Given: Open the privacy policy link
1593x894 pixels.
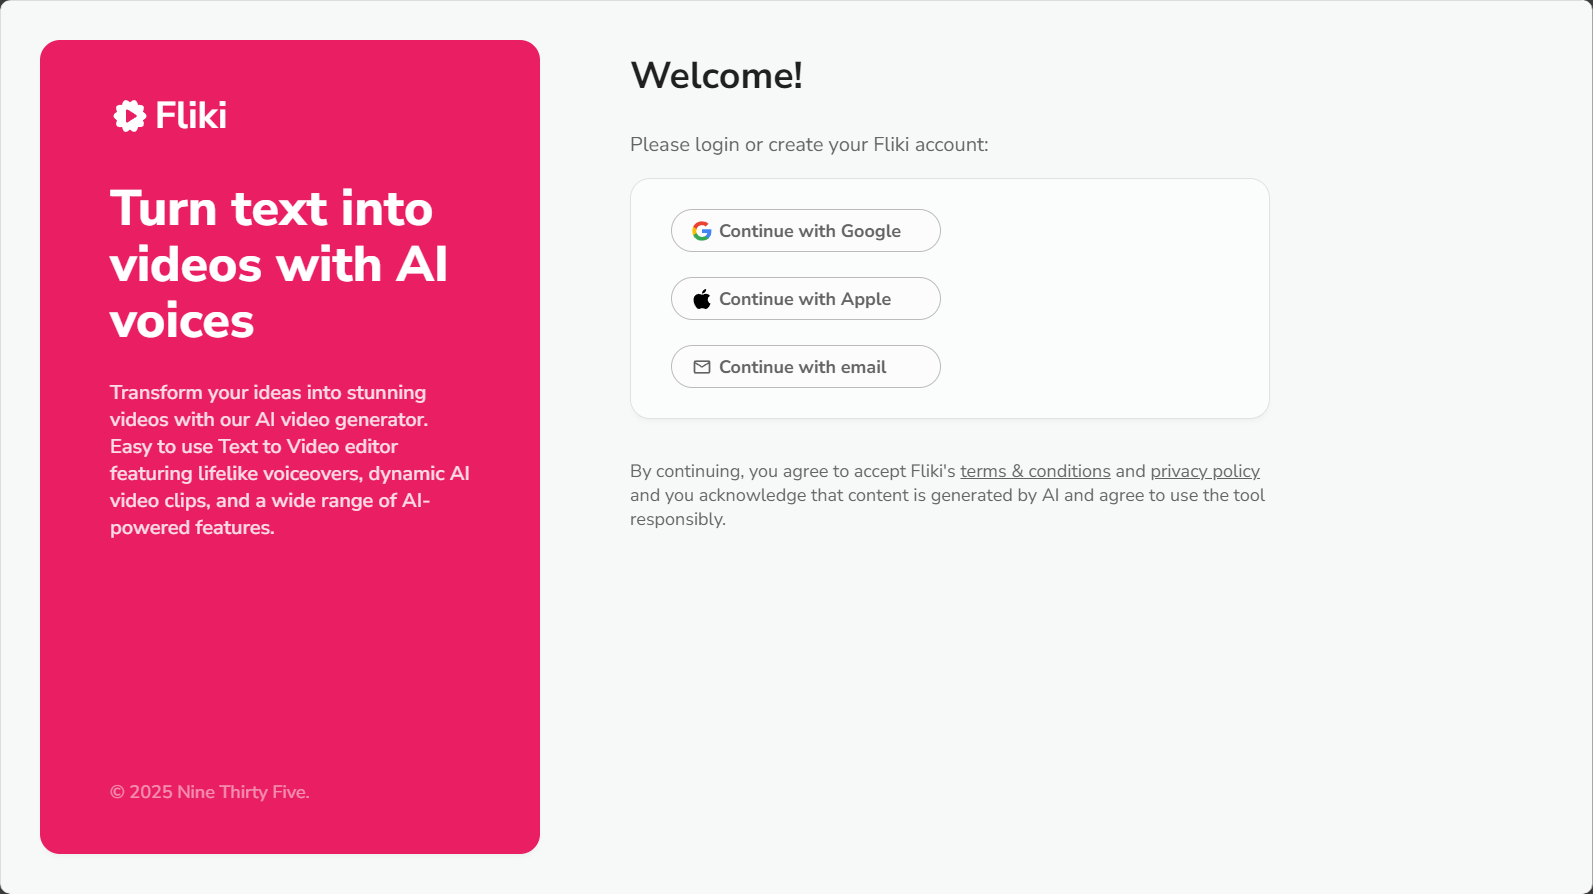Looking at the screenshot, I should 1205,471.
